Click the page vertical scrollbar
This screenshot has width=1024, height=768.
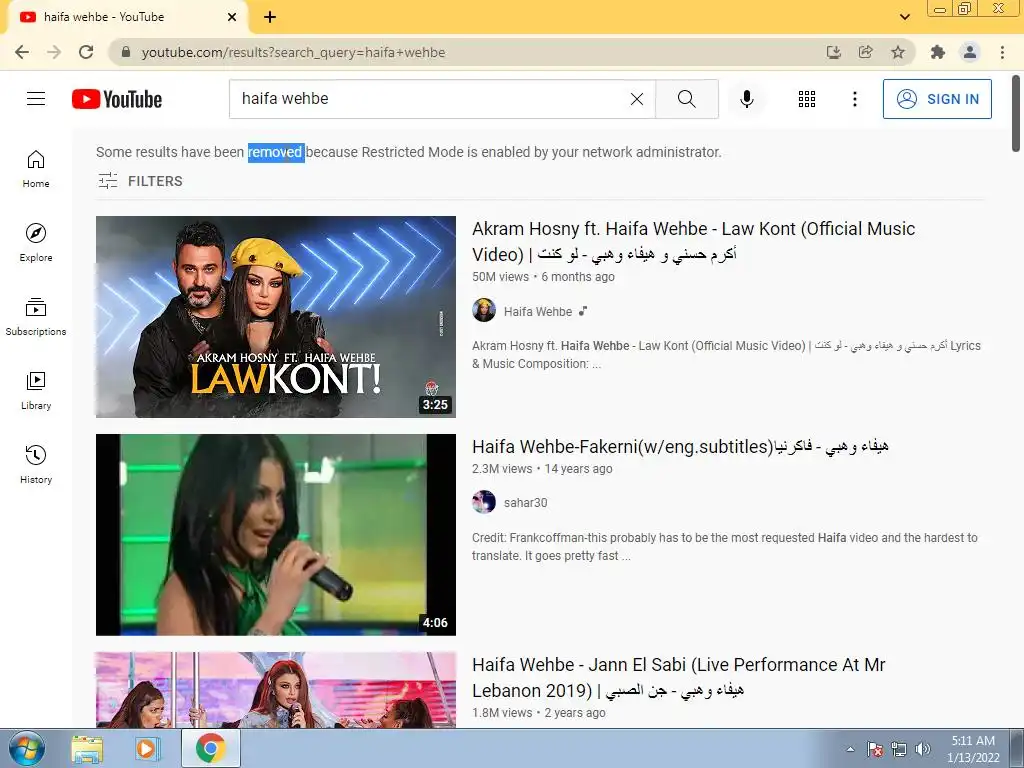[x=1016, y=114]
